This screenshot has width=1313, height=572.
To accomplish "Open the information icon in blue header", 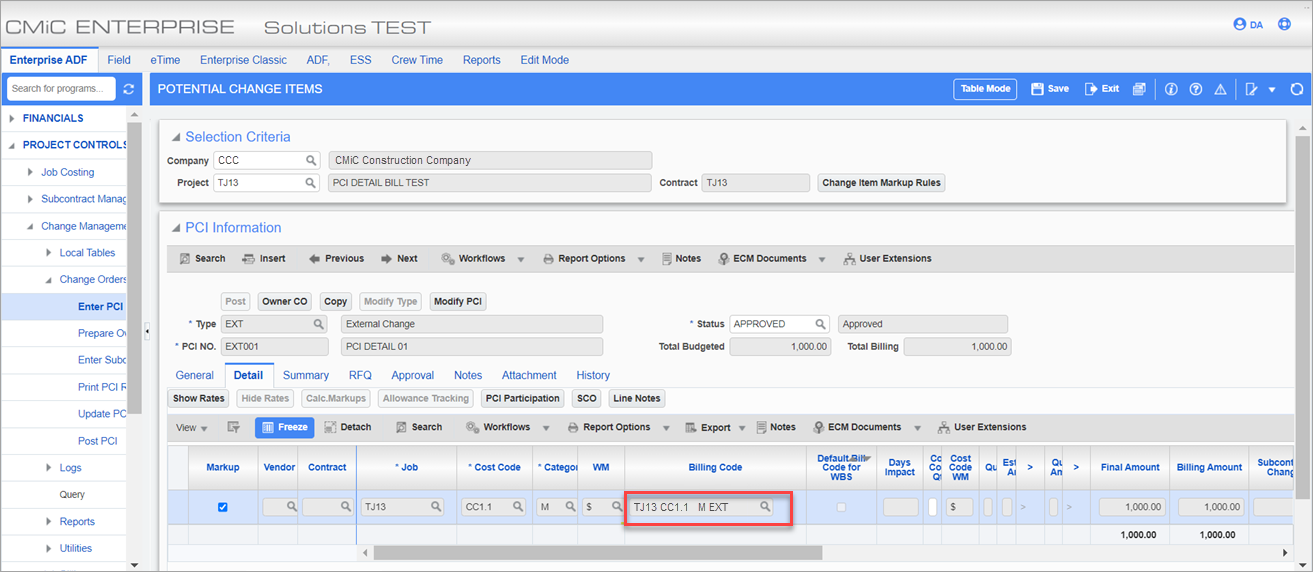I will (x=1172, y=89).
